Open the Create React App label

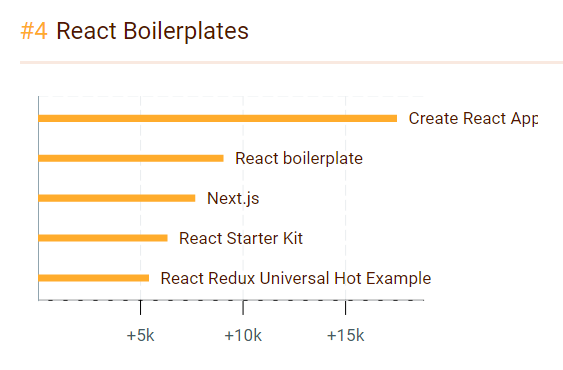coord(473,119)
